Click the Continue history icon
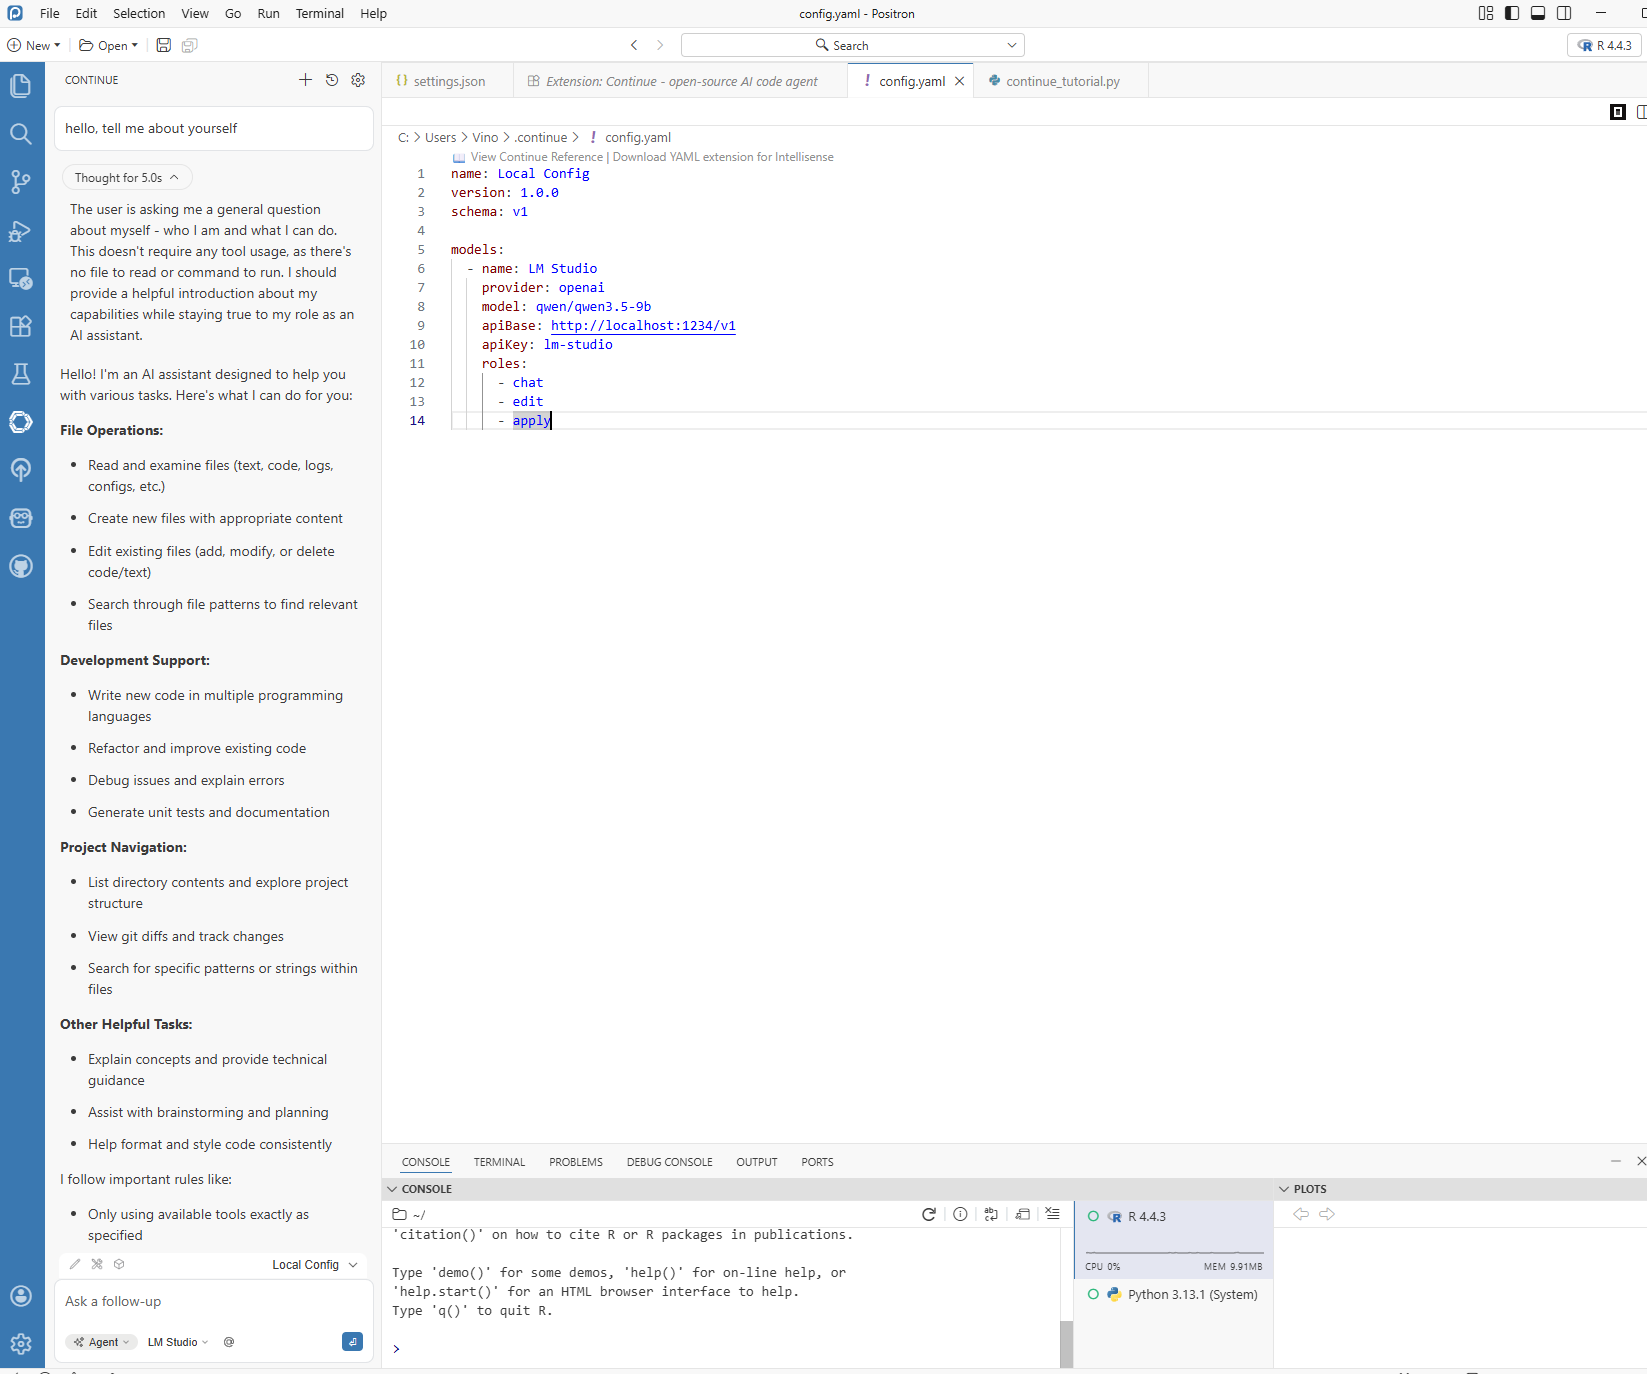1647x1374 pixels. point(332,80)
